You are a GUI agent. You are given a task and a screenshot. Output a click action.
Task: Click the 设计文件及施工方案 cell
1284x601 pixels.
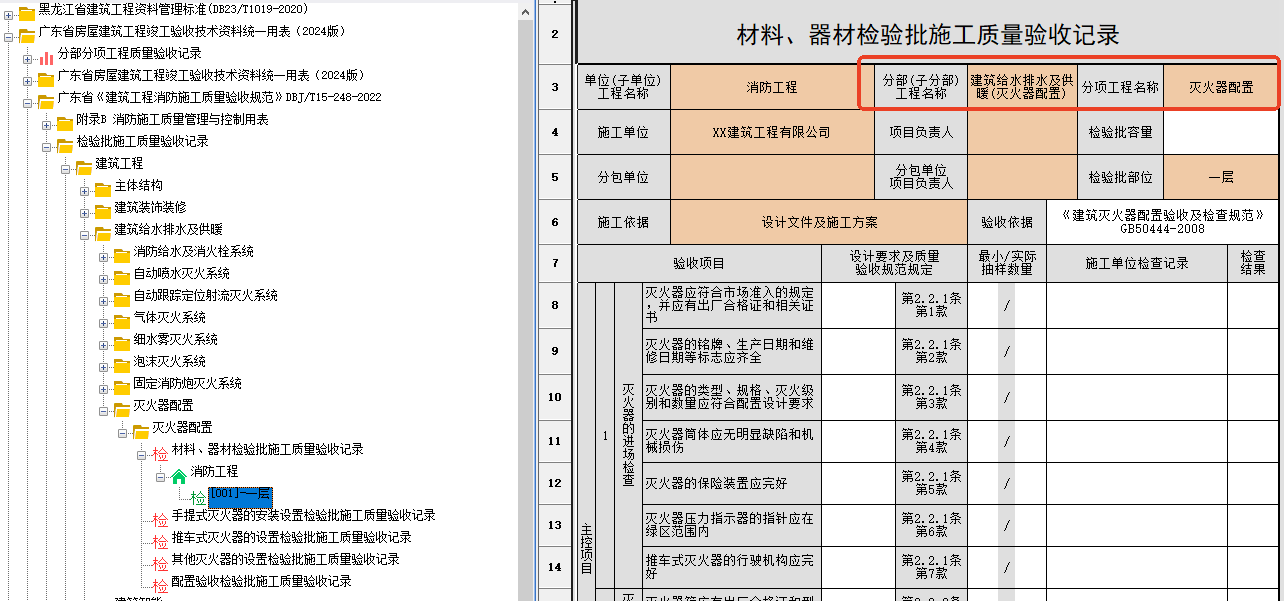tap(819, 222)
